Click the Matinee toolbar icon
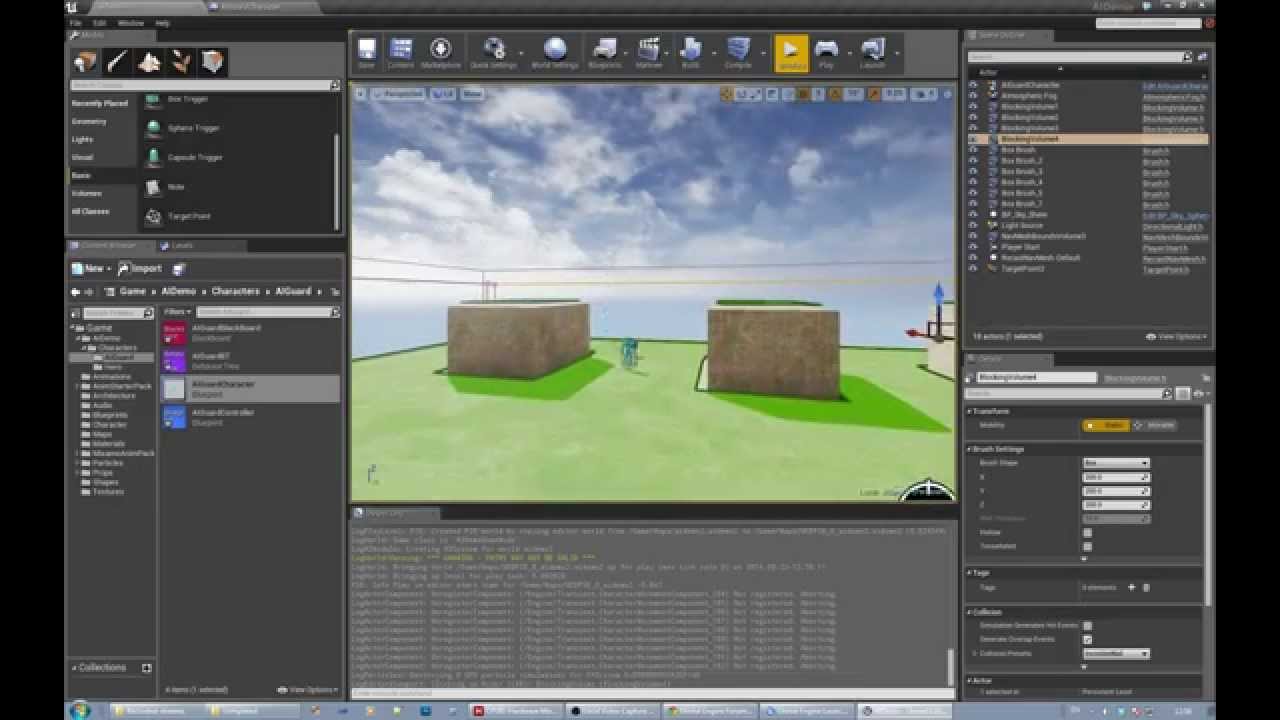 [649, 53]
